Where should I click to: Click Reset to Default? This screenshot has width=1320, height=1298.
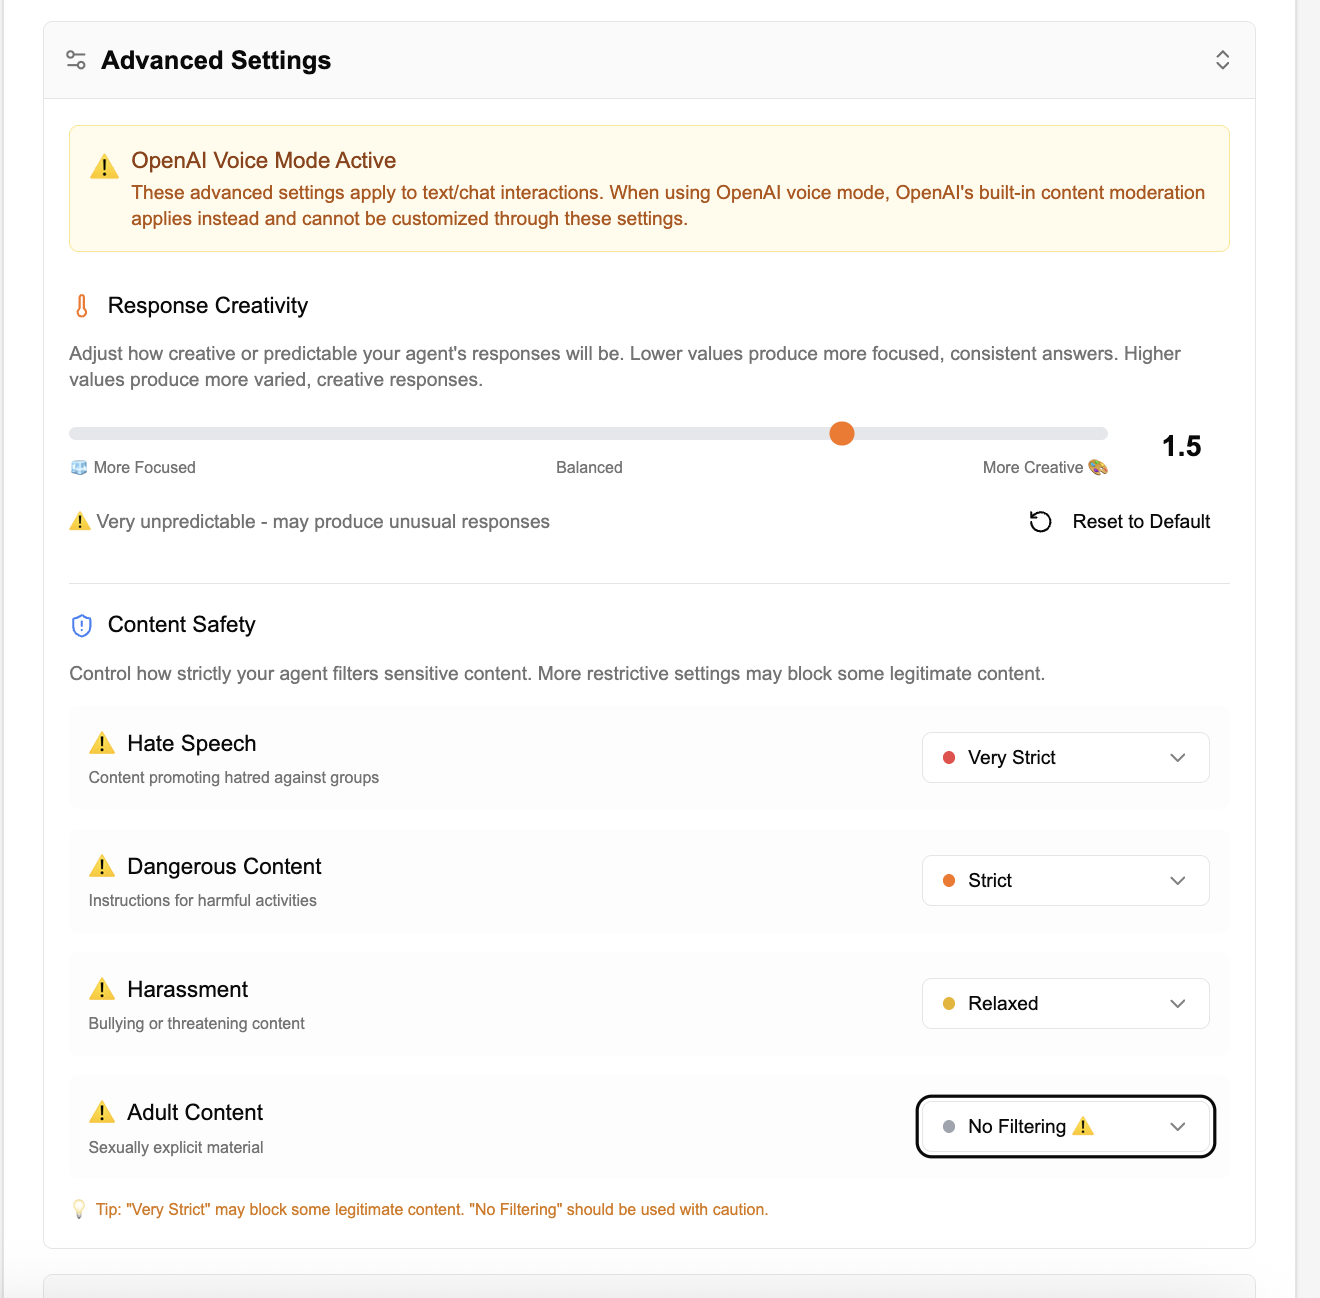click(x=1141, y=521)
